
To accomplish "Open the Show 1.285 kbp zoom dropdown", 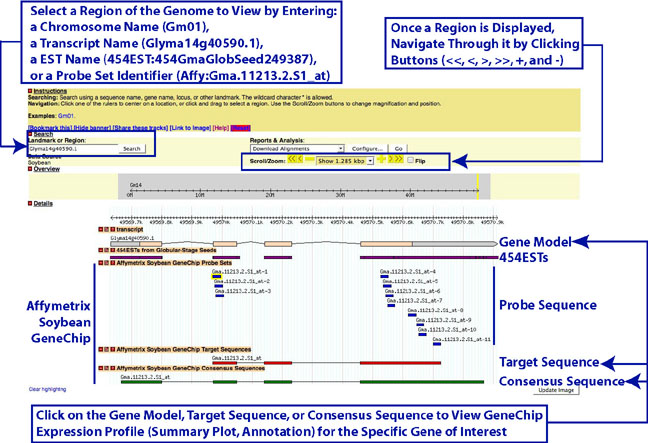I will (x=345, y=161).
